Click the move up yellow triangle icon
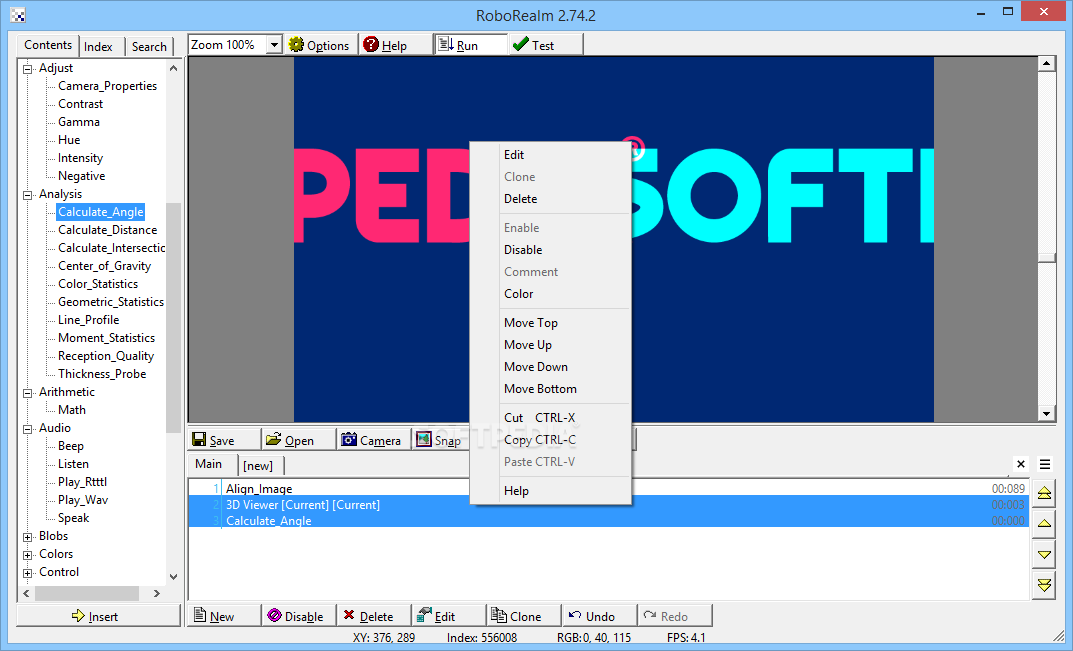 (1044, 524)
